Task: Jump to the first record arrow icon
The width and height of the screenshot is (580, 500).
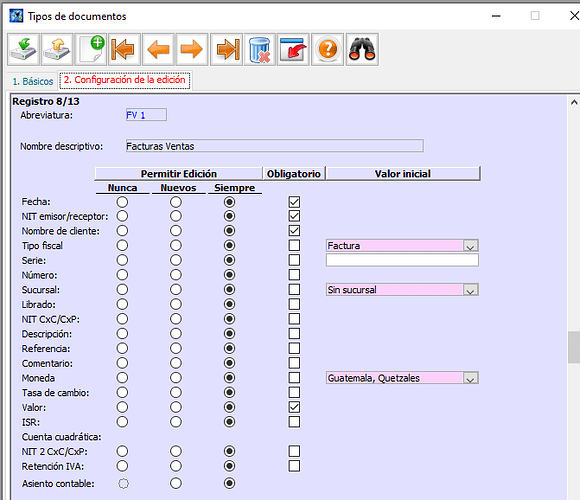Action: pyautogui.click(x=124, y=49)
